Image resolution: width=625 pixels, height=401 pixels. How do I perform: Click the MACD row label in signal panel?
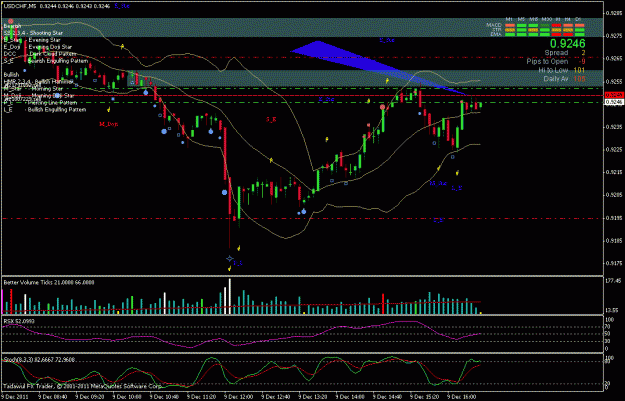494,25
